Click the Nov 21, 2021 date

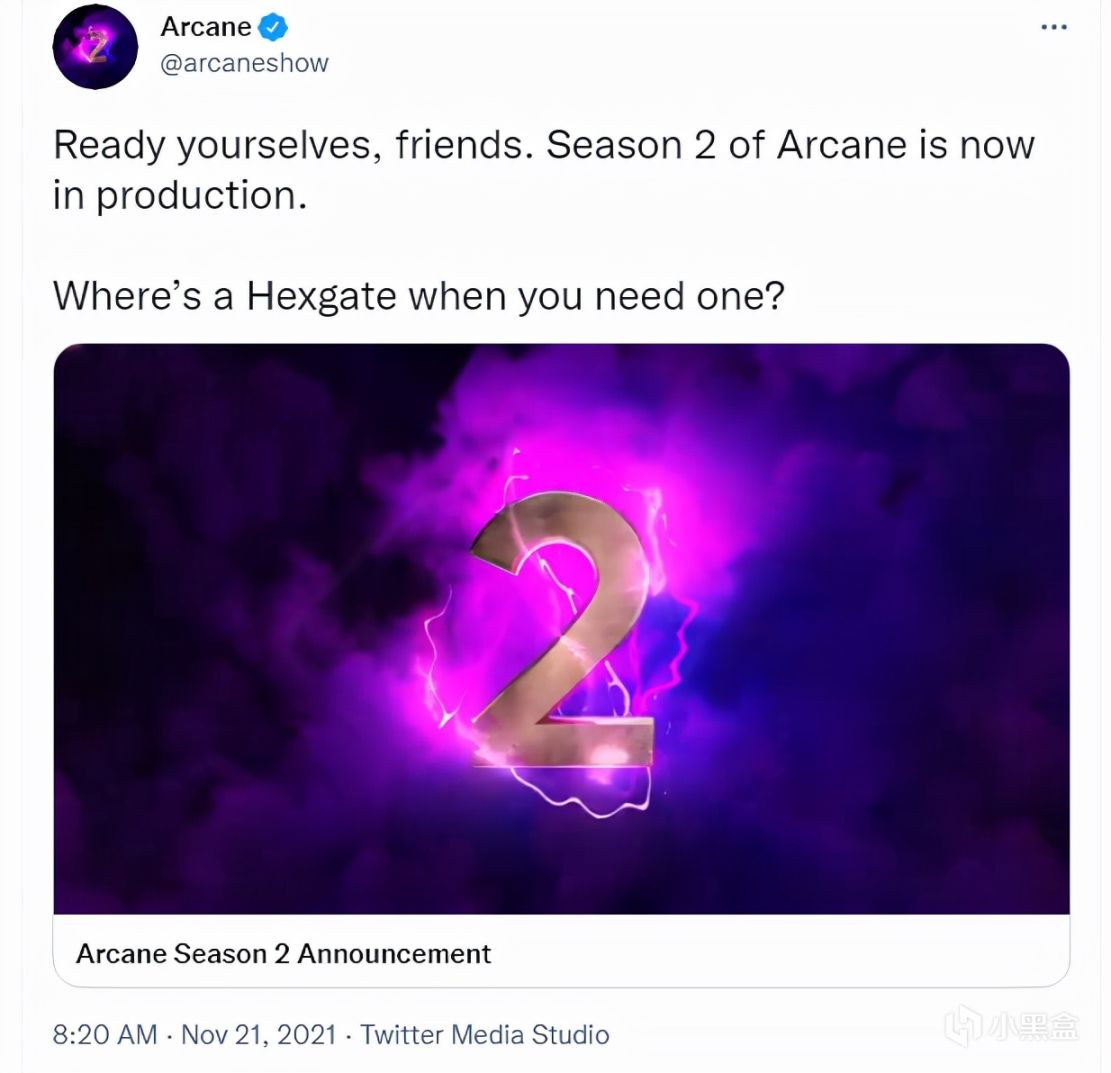[x=259, y=1034]
